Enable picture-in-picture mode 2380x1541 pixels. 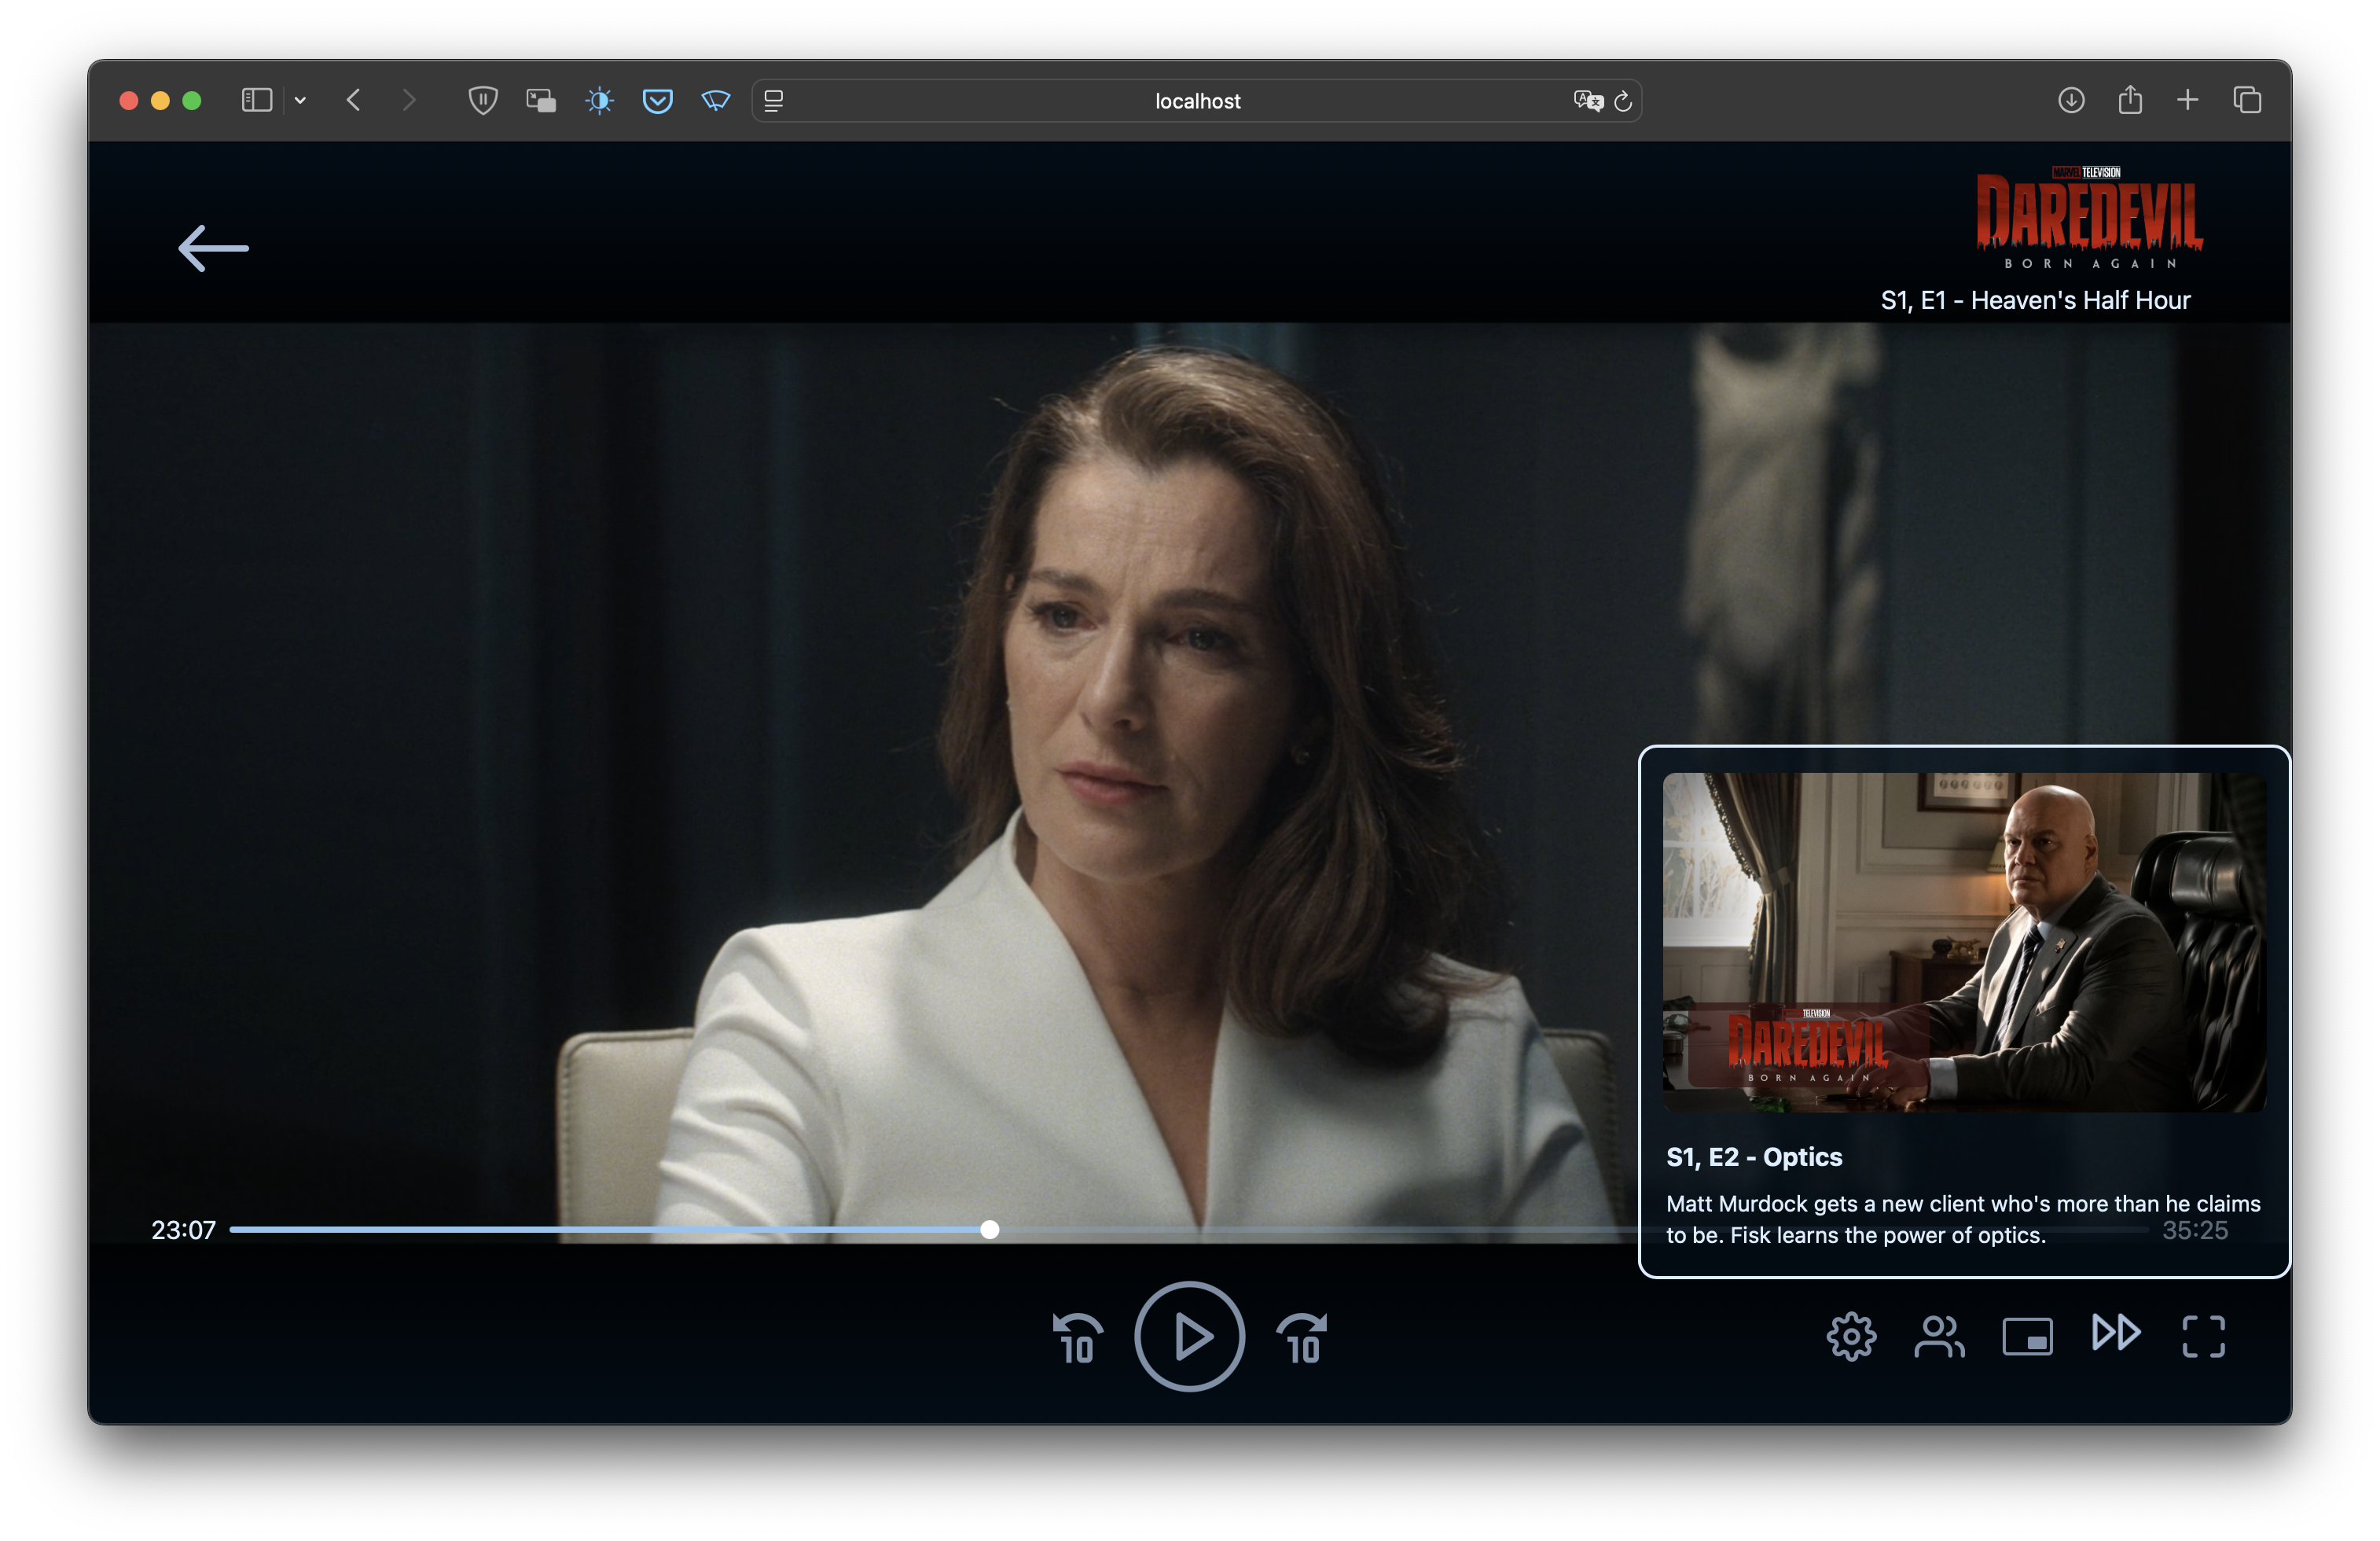pos(2027,1336)
